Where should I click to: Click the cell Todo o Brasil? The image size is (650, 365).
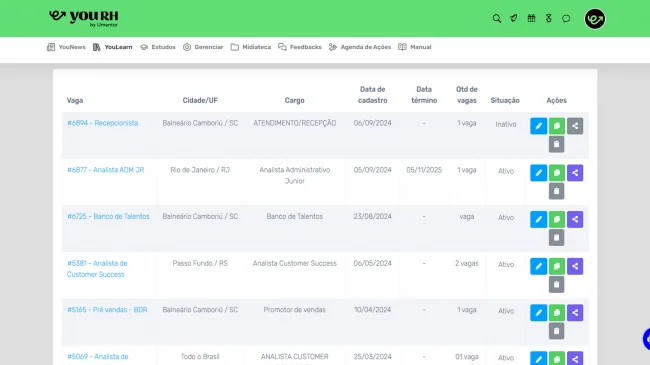tap(200, 357)
